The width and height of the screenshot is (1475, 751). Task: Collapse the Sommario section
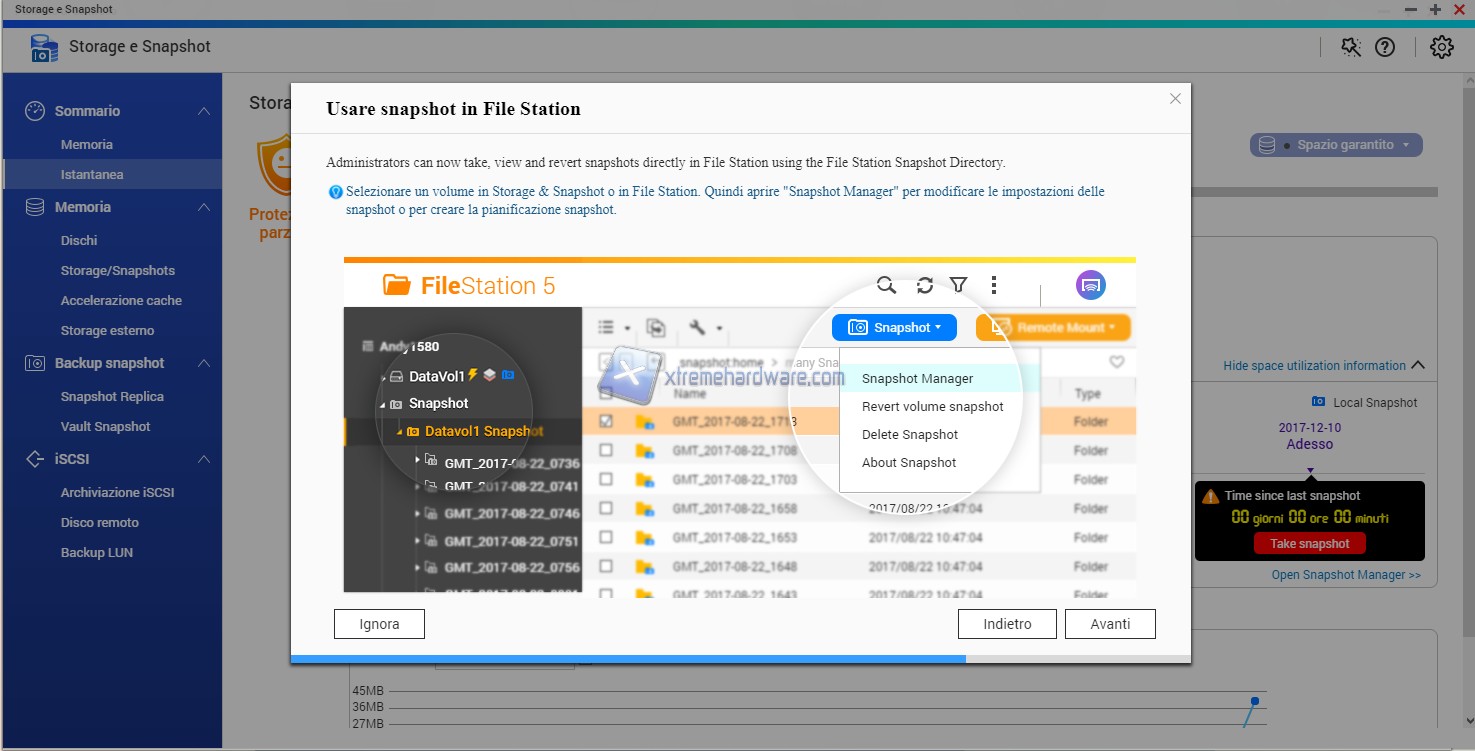[204, 111]
